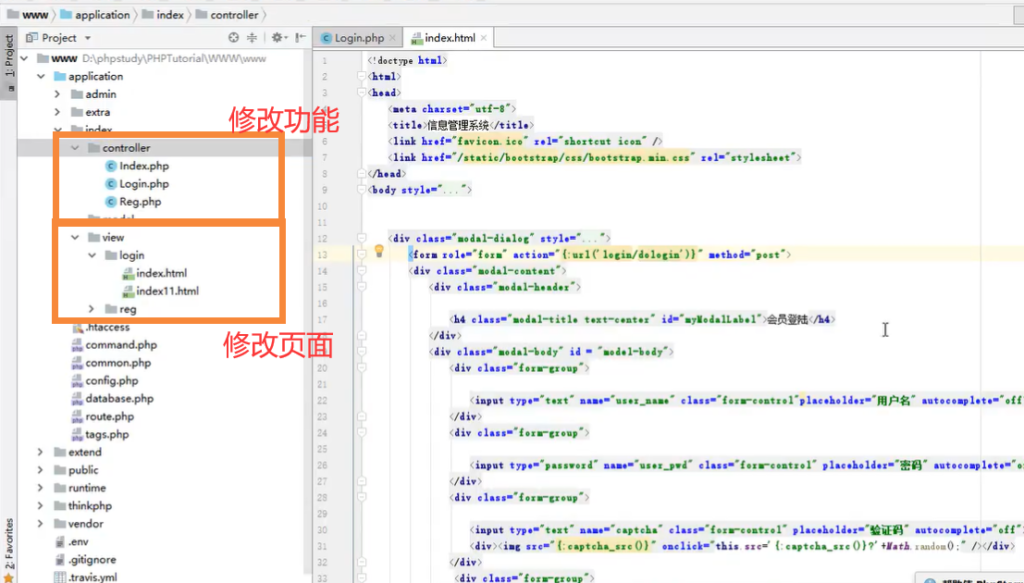Select Index.php in controller folder
The width and height of the screenshot is (1024, 583).
click(x=137, y=166)
